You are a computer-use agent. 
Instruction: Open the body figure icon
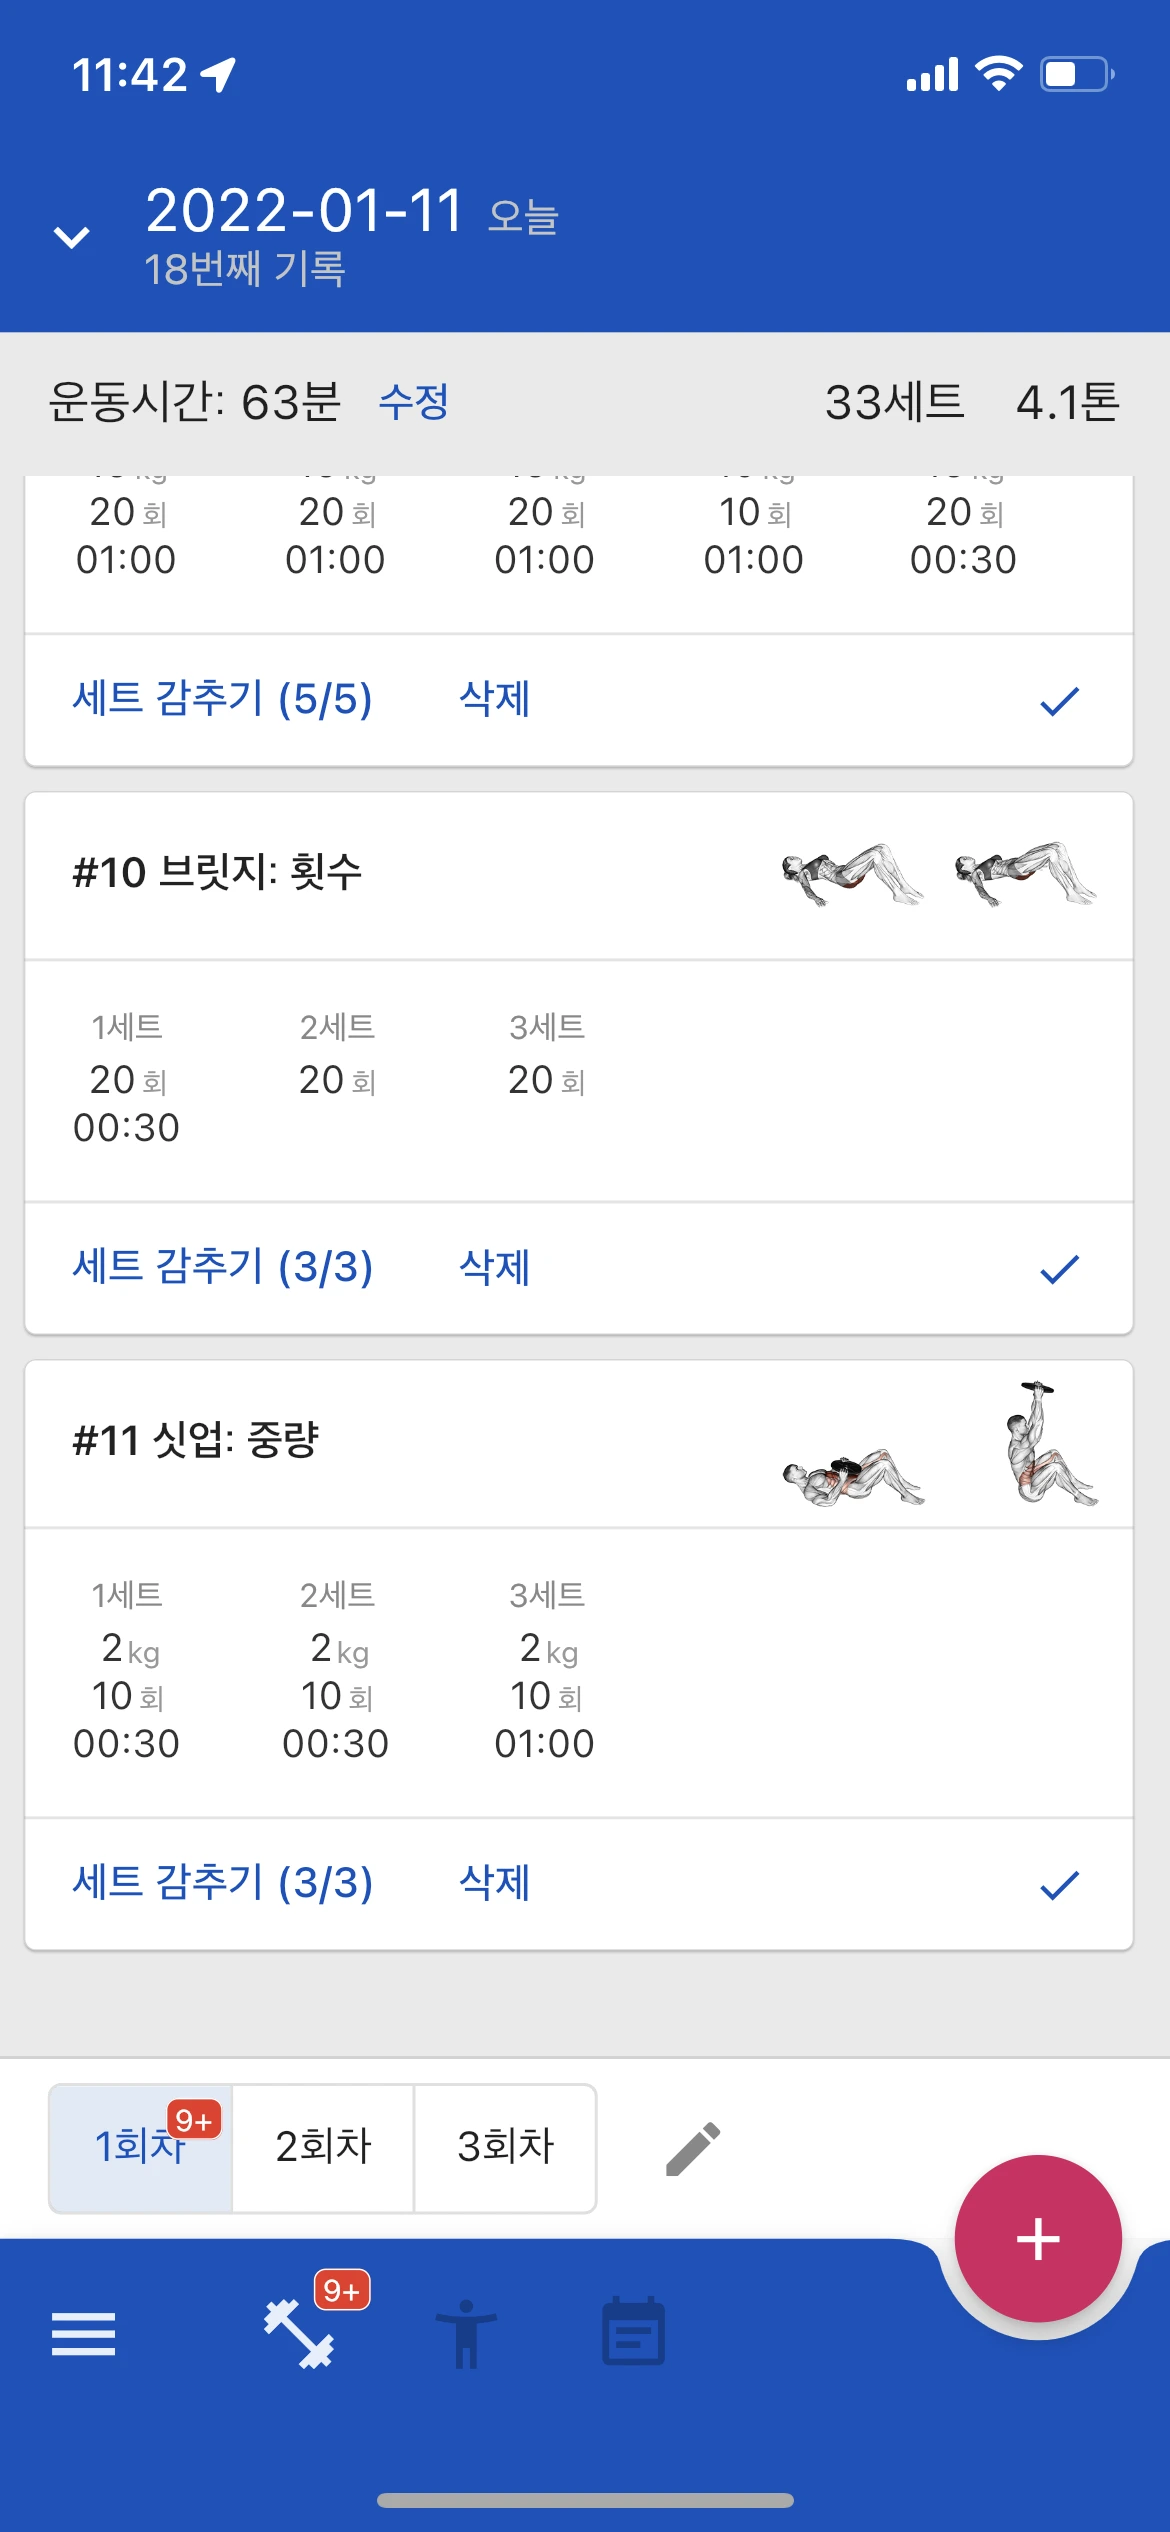[466, 2334]
